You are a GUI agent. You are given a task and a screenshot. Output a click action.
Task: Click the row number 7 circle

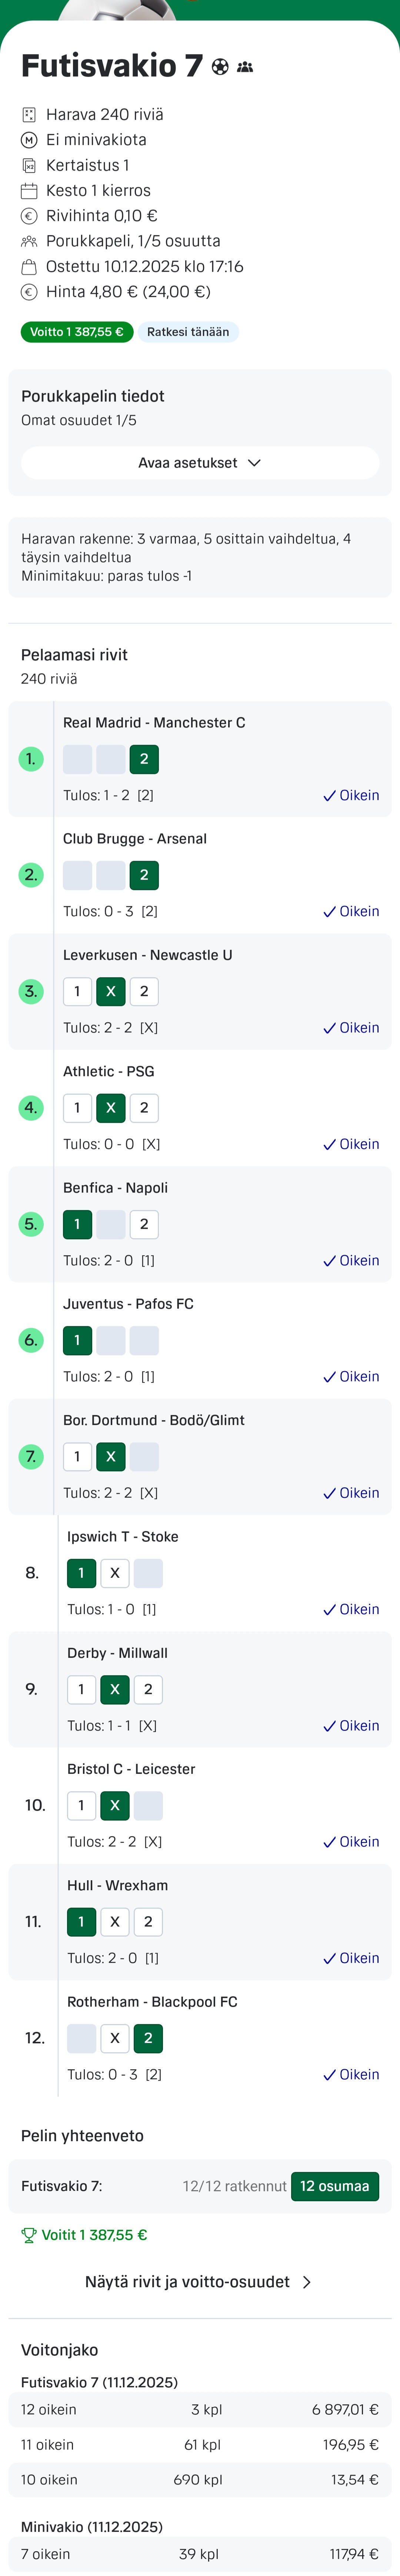(31, 1457)
